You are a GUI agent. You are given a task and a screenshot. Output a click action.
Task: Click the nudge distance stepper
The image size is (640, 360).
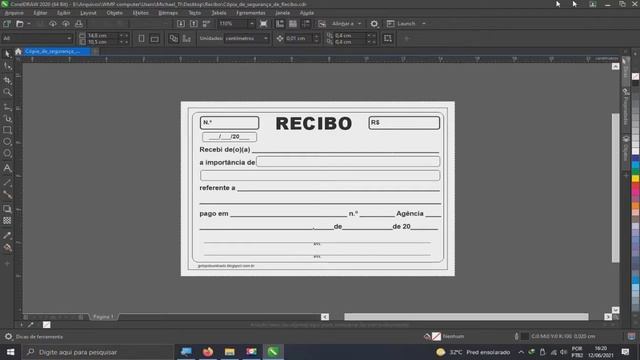pyautogui.click(x=316, y=38)
